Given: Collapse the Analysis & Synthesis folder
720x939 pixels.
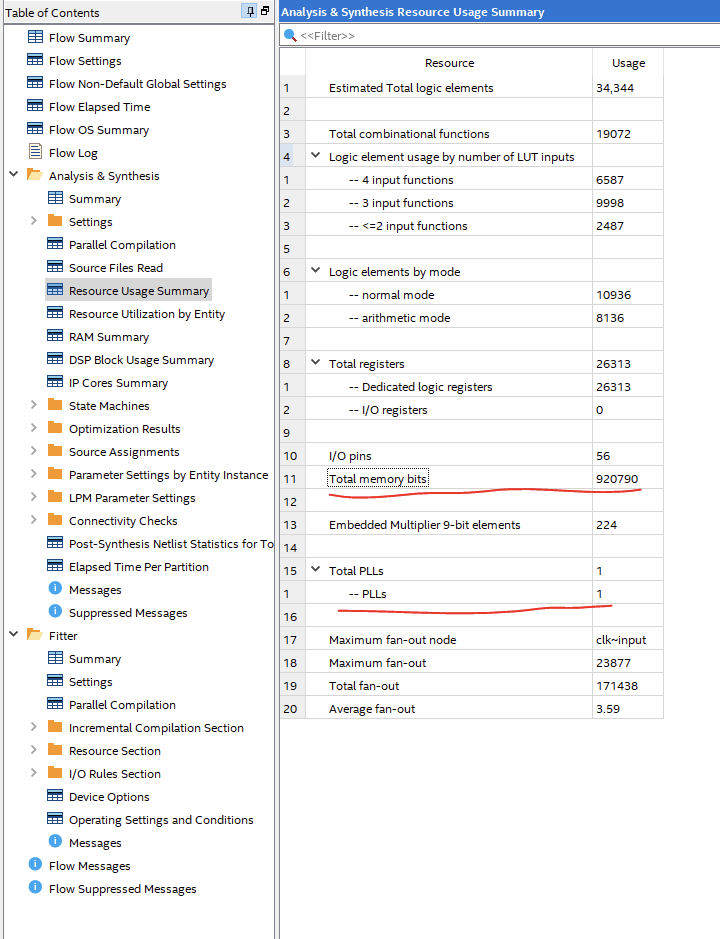Looking at the screenshot, I should 14,176.
